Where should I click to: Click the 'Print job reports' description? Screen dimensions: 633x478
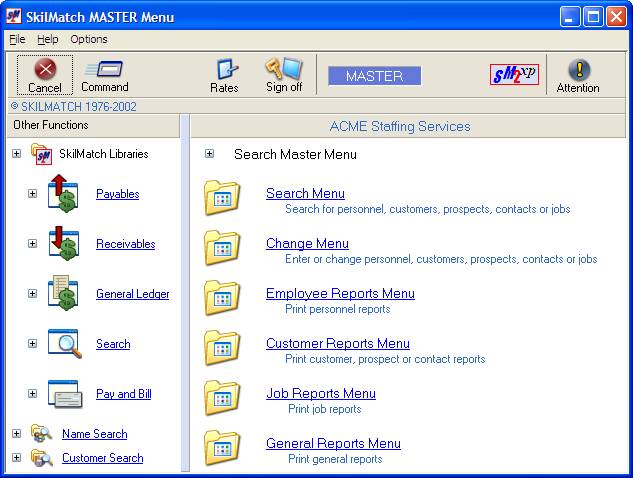coord(325,409)
